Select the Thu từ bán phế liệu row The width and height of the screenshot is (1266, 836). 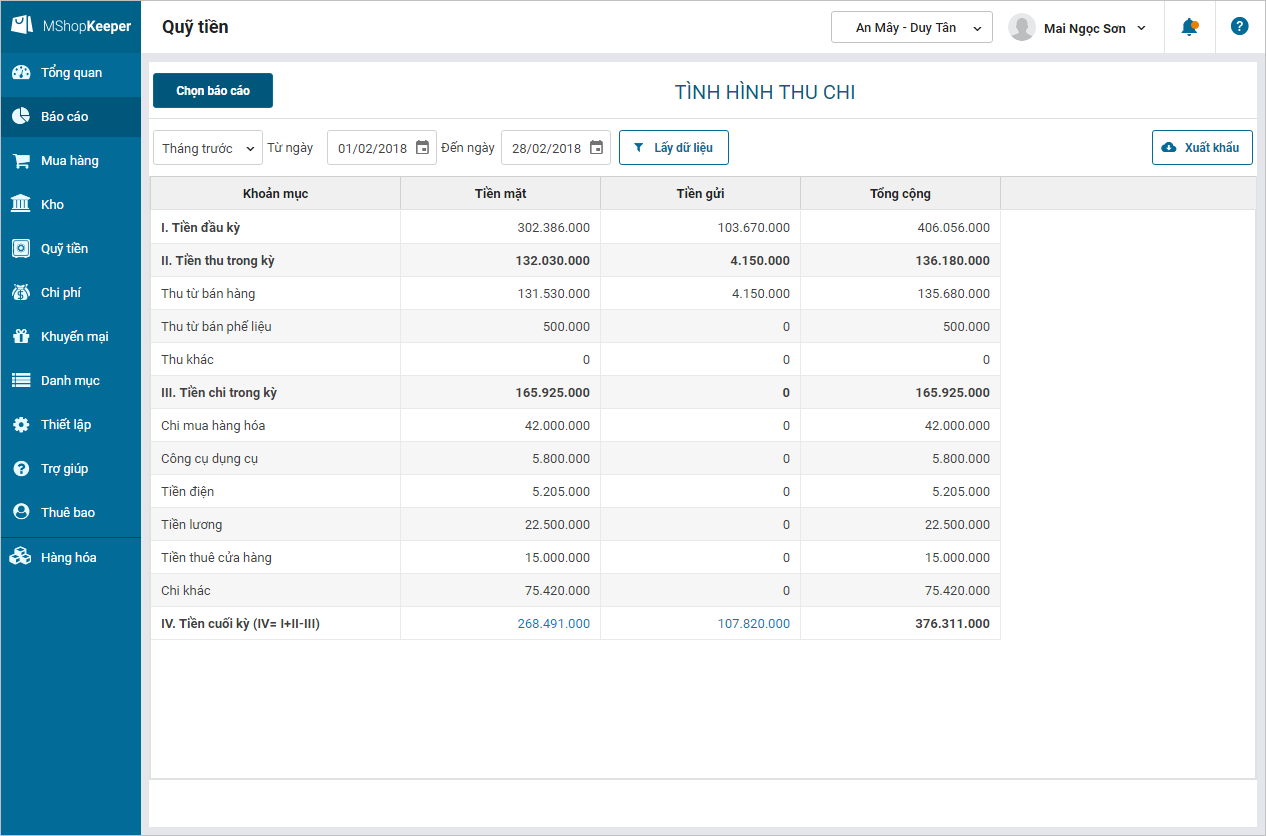click(575, 327)
